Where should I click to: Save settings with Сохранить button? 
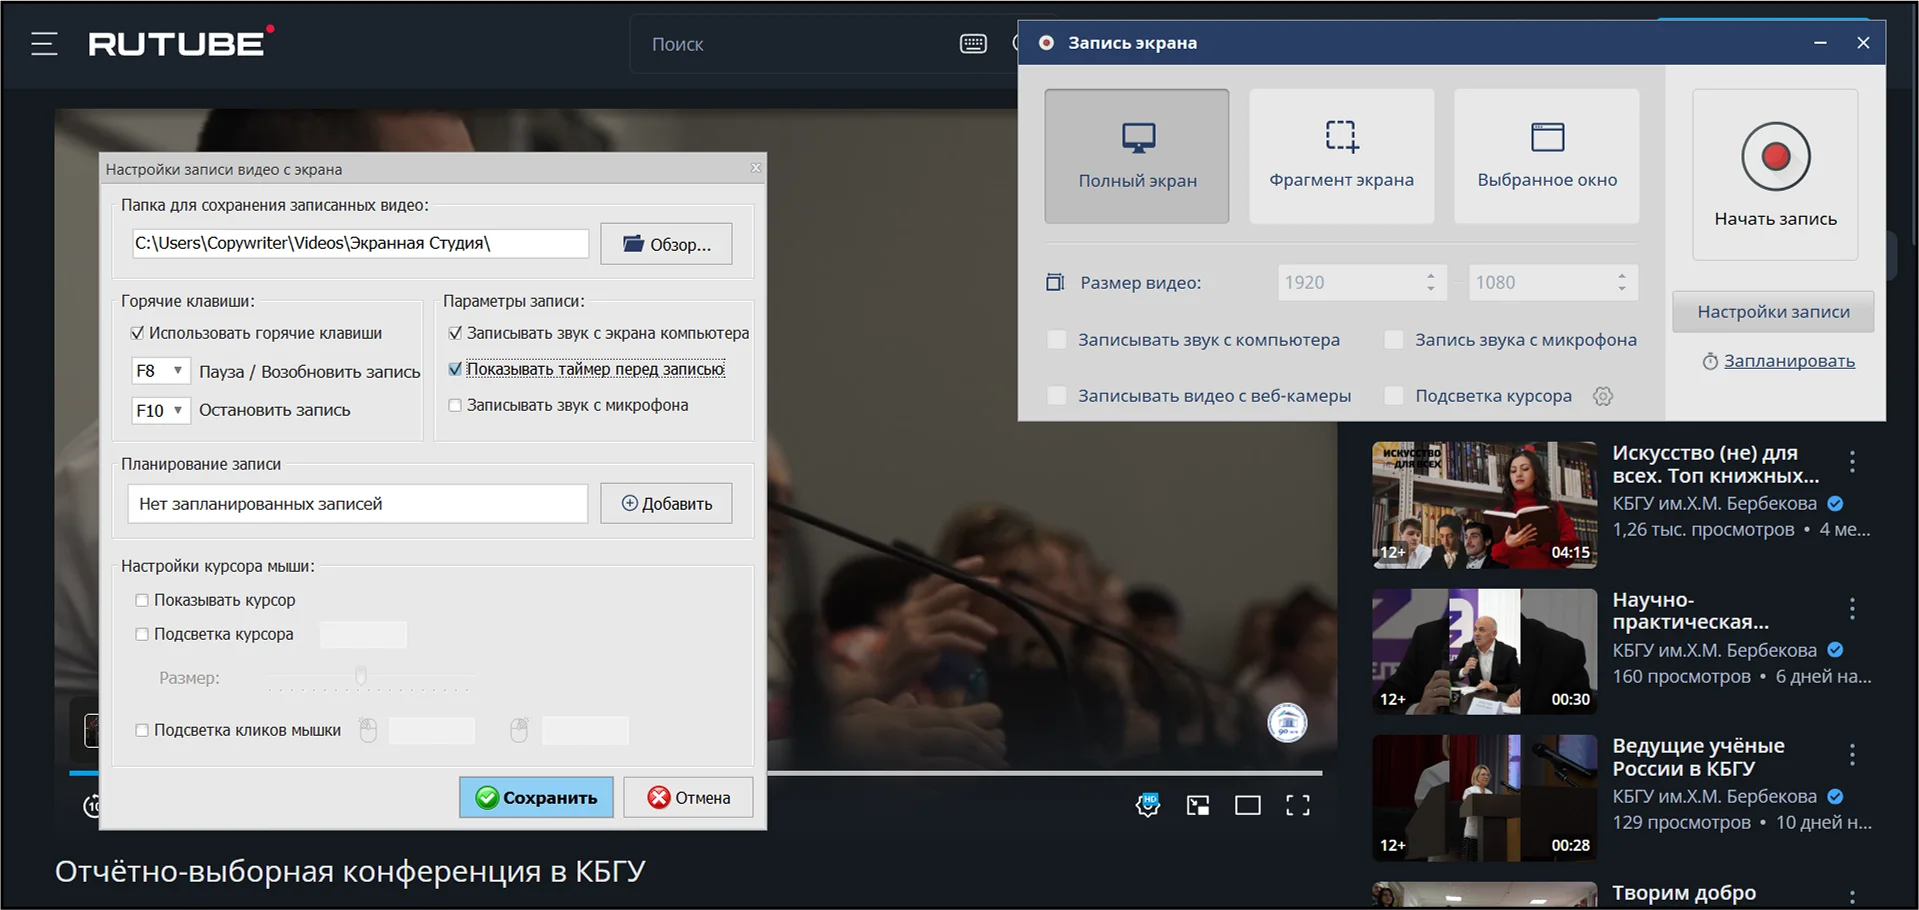pyautogui.click(x=536, y=797)
